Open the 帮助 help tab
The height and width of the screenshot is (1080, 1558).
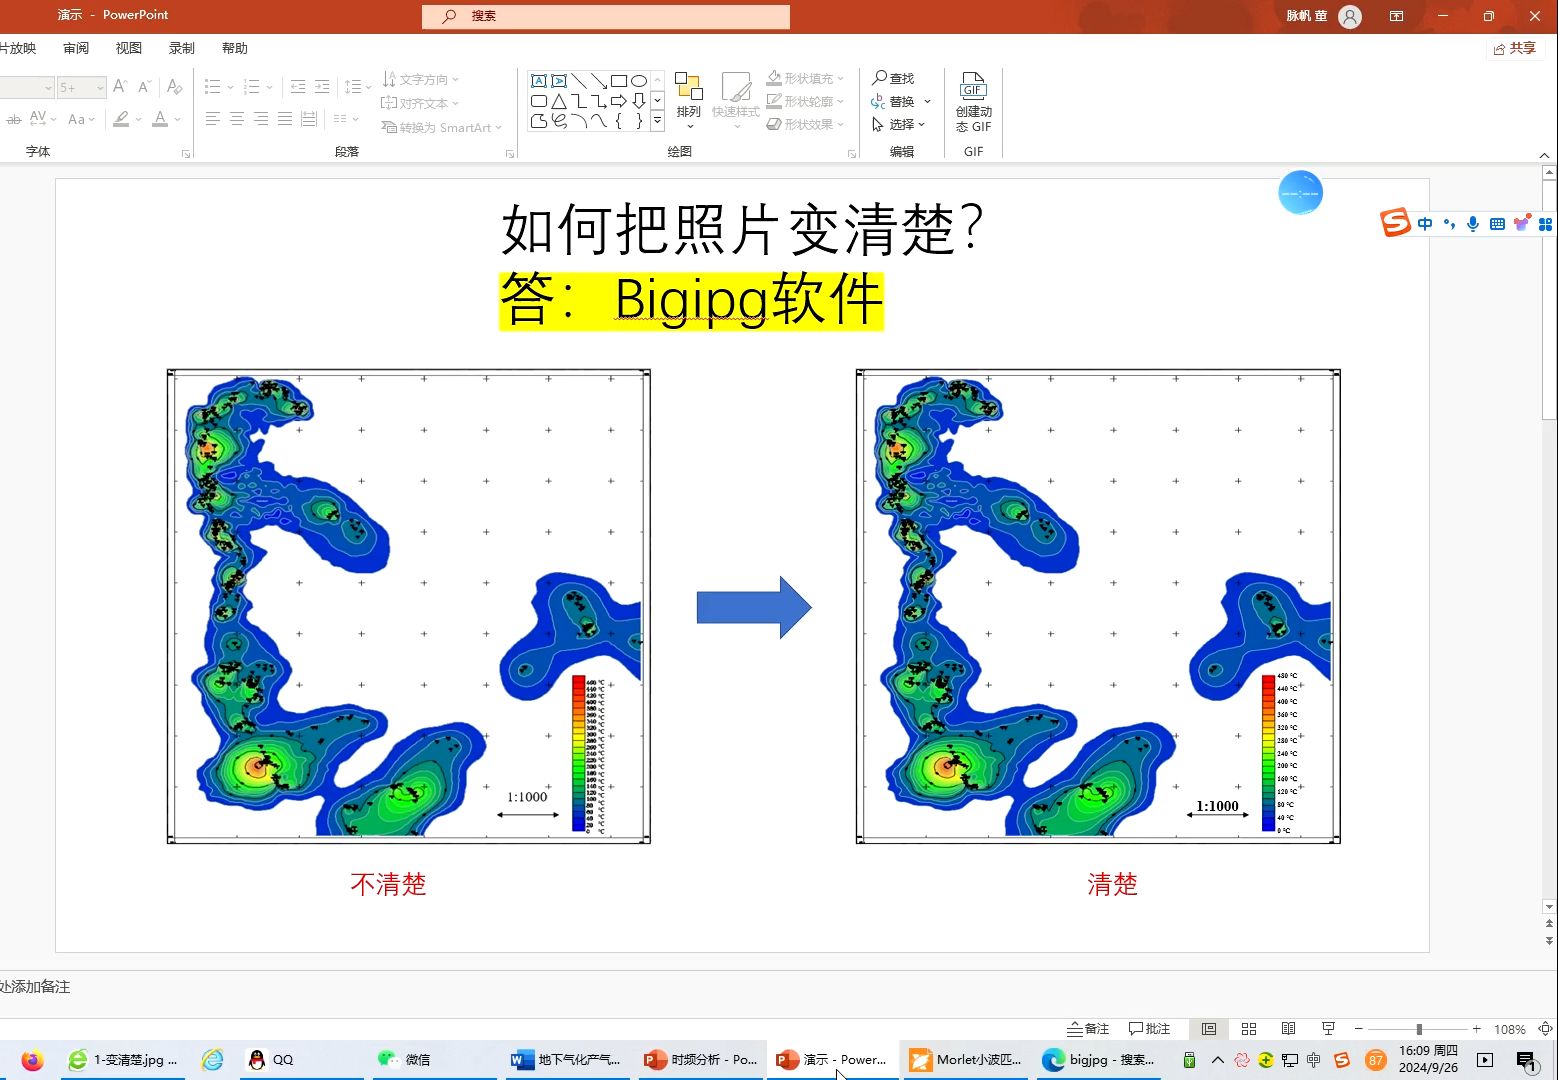pyautogui.click(x=235, y=48)
